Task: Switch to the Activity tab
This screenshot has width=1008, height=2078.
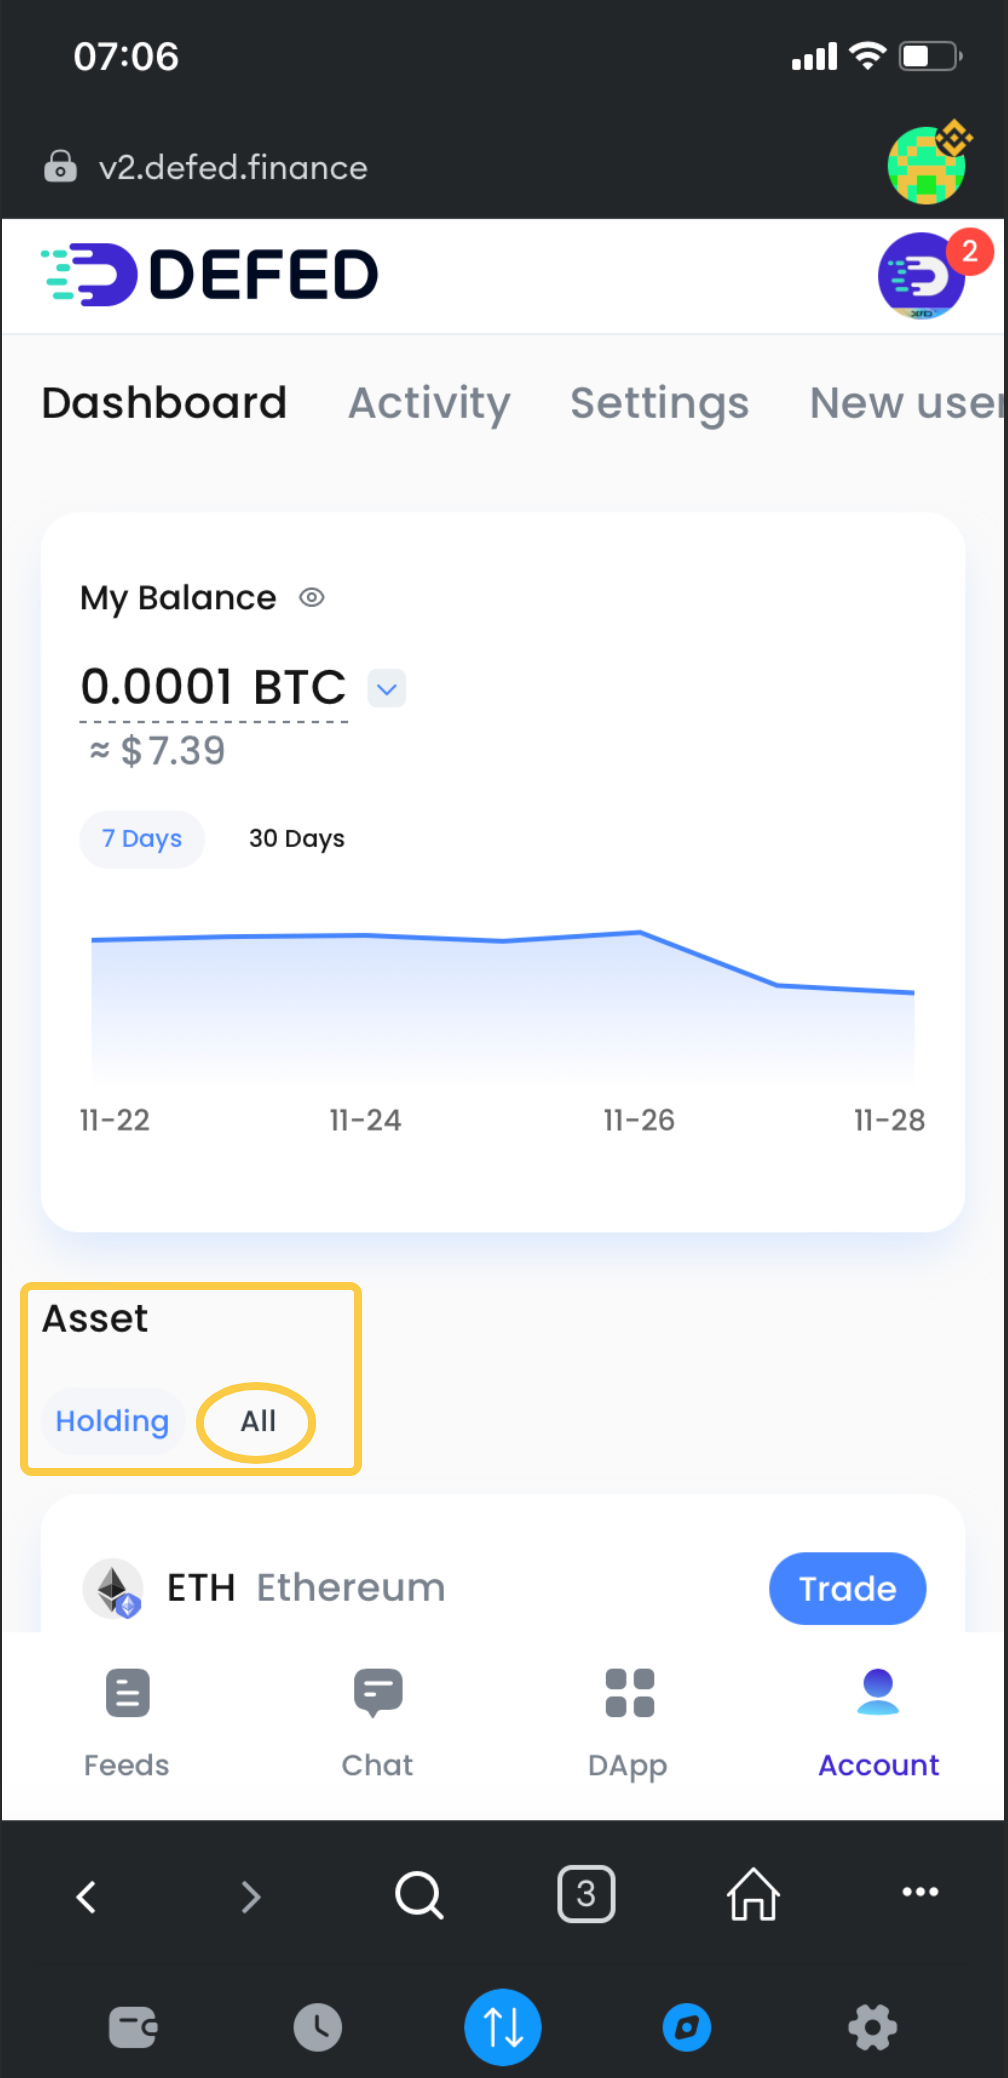Action: click(429, 403)
